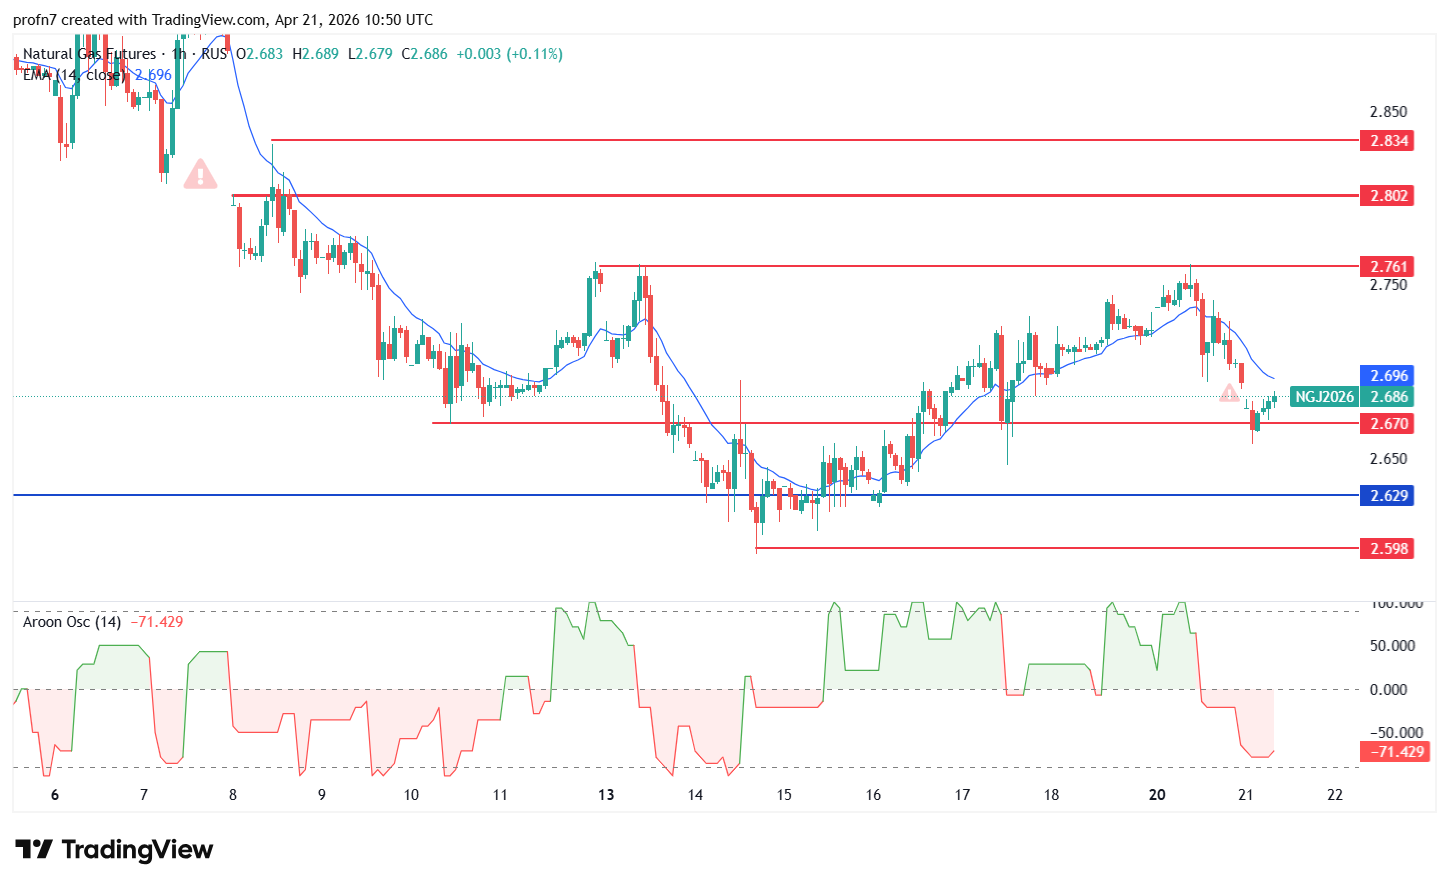Click date 21 on the time axis
The height and width of the screenshot is (887, 1449).
[1245, 795]
